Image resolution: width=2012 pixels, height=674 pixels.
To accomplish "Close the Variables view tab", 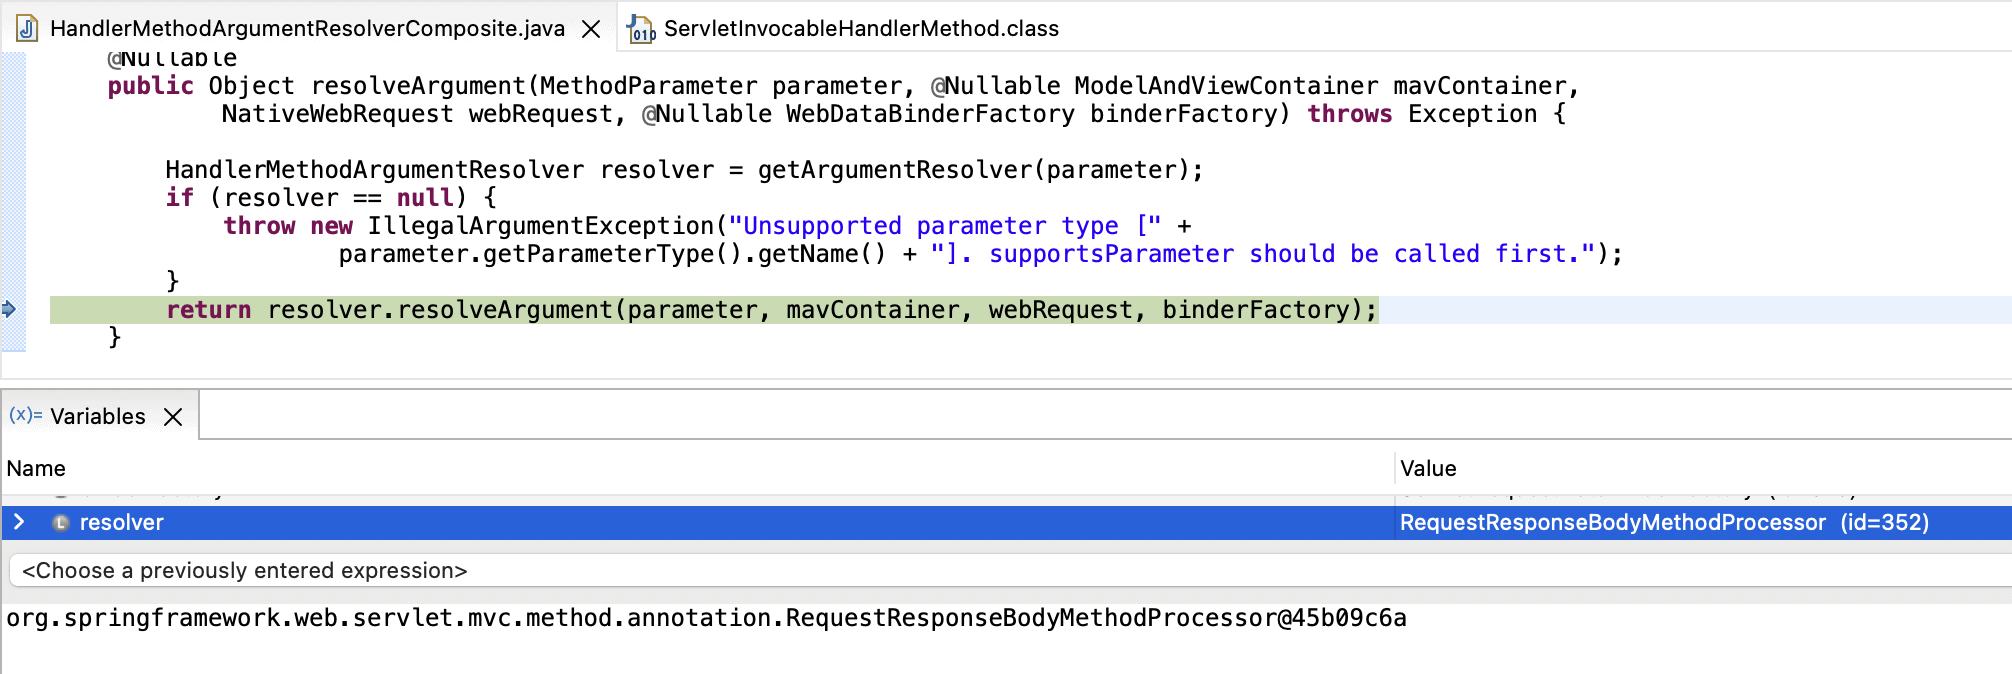I will (x=173, y=416).
